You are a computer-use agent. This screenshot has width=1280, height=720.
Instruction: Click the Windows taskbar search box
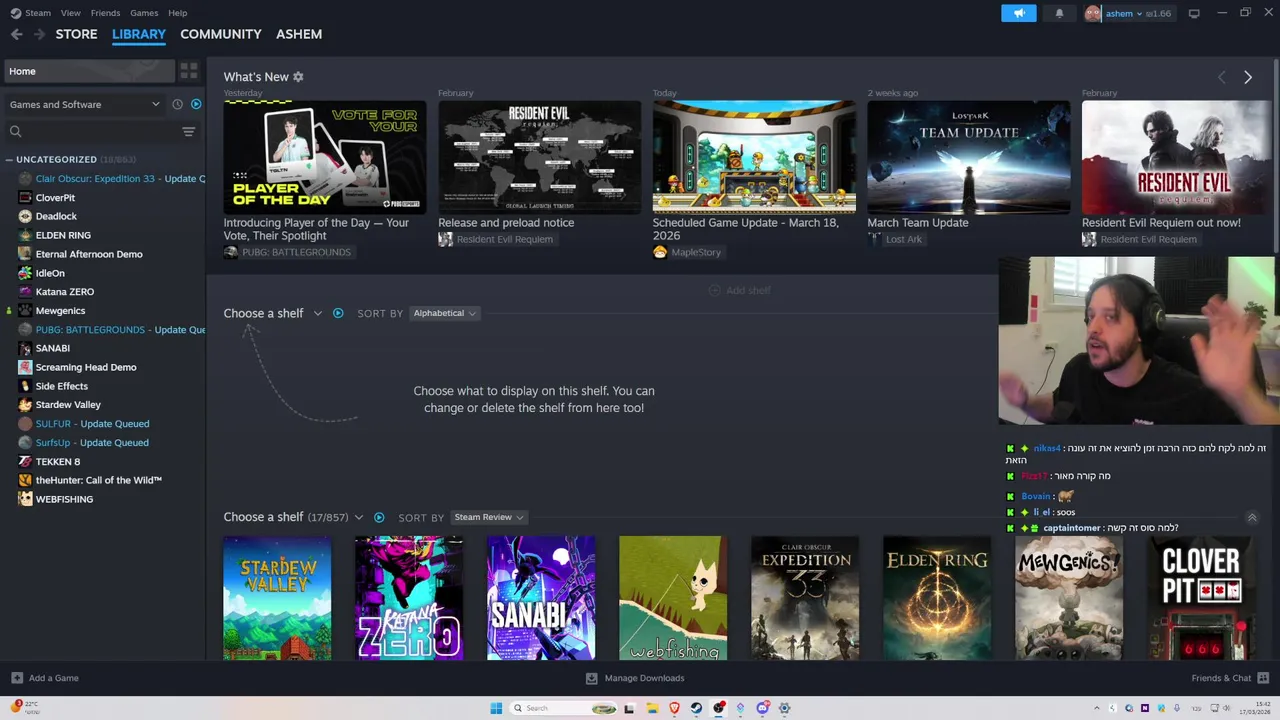click(565, 708)
